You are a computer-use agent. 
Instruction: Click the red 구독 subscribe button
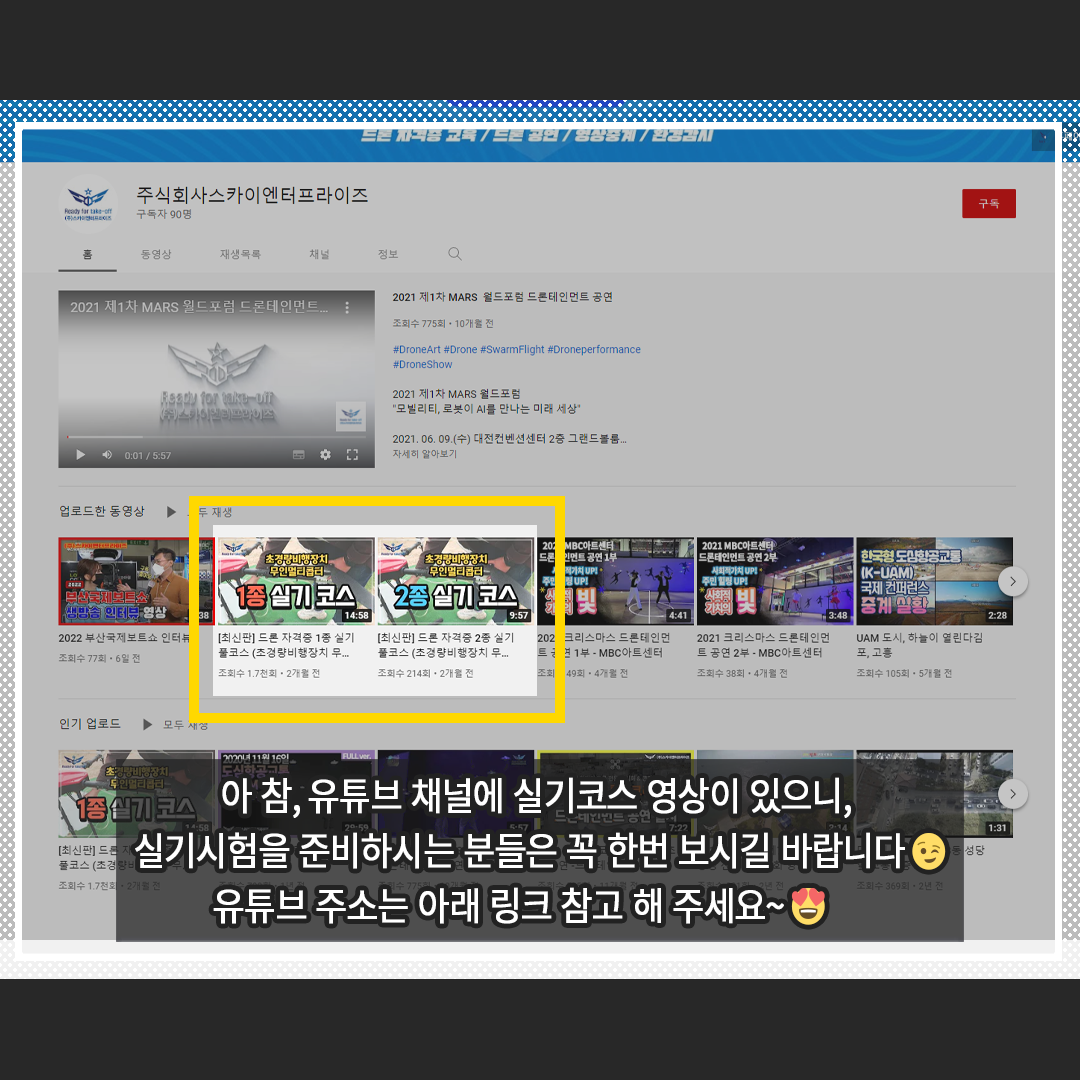(x=988, y=203)
